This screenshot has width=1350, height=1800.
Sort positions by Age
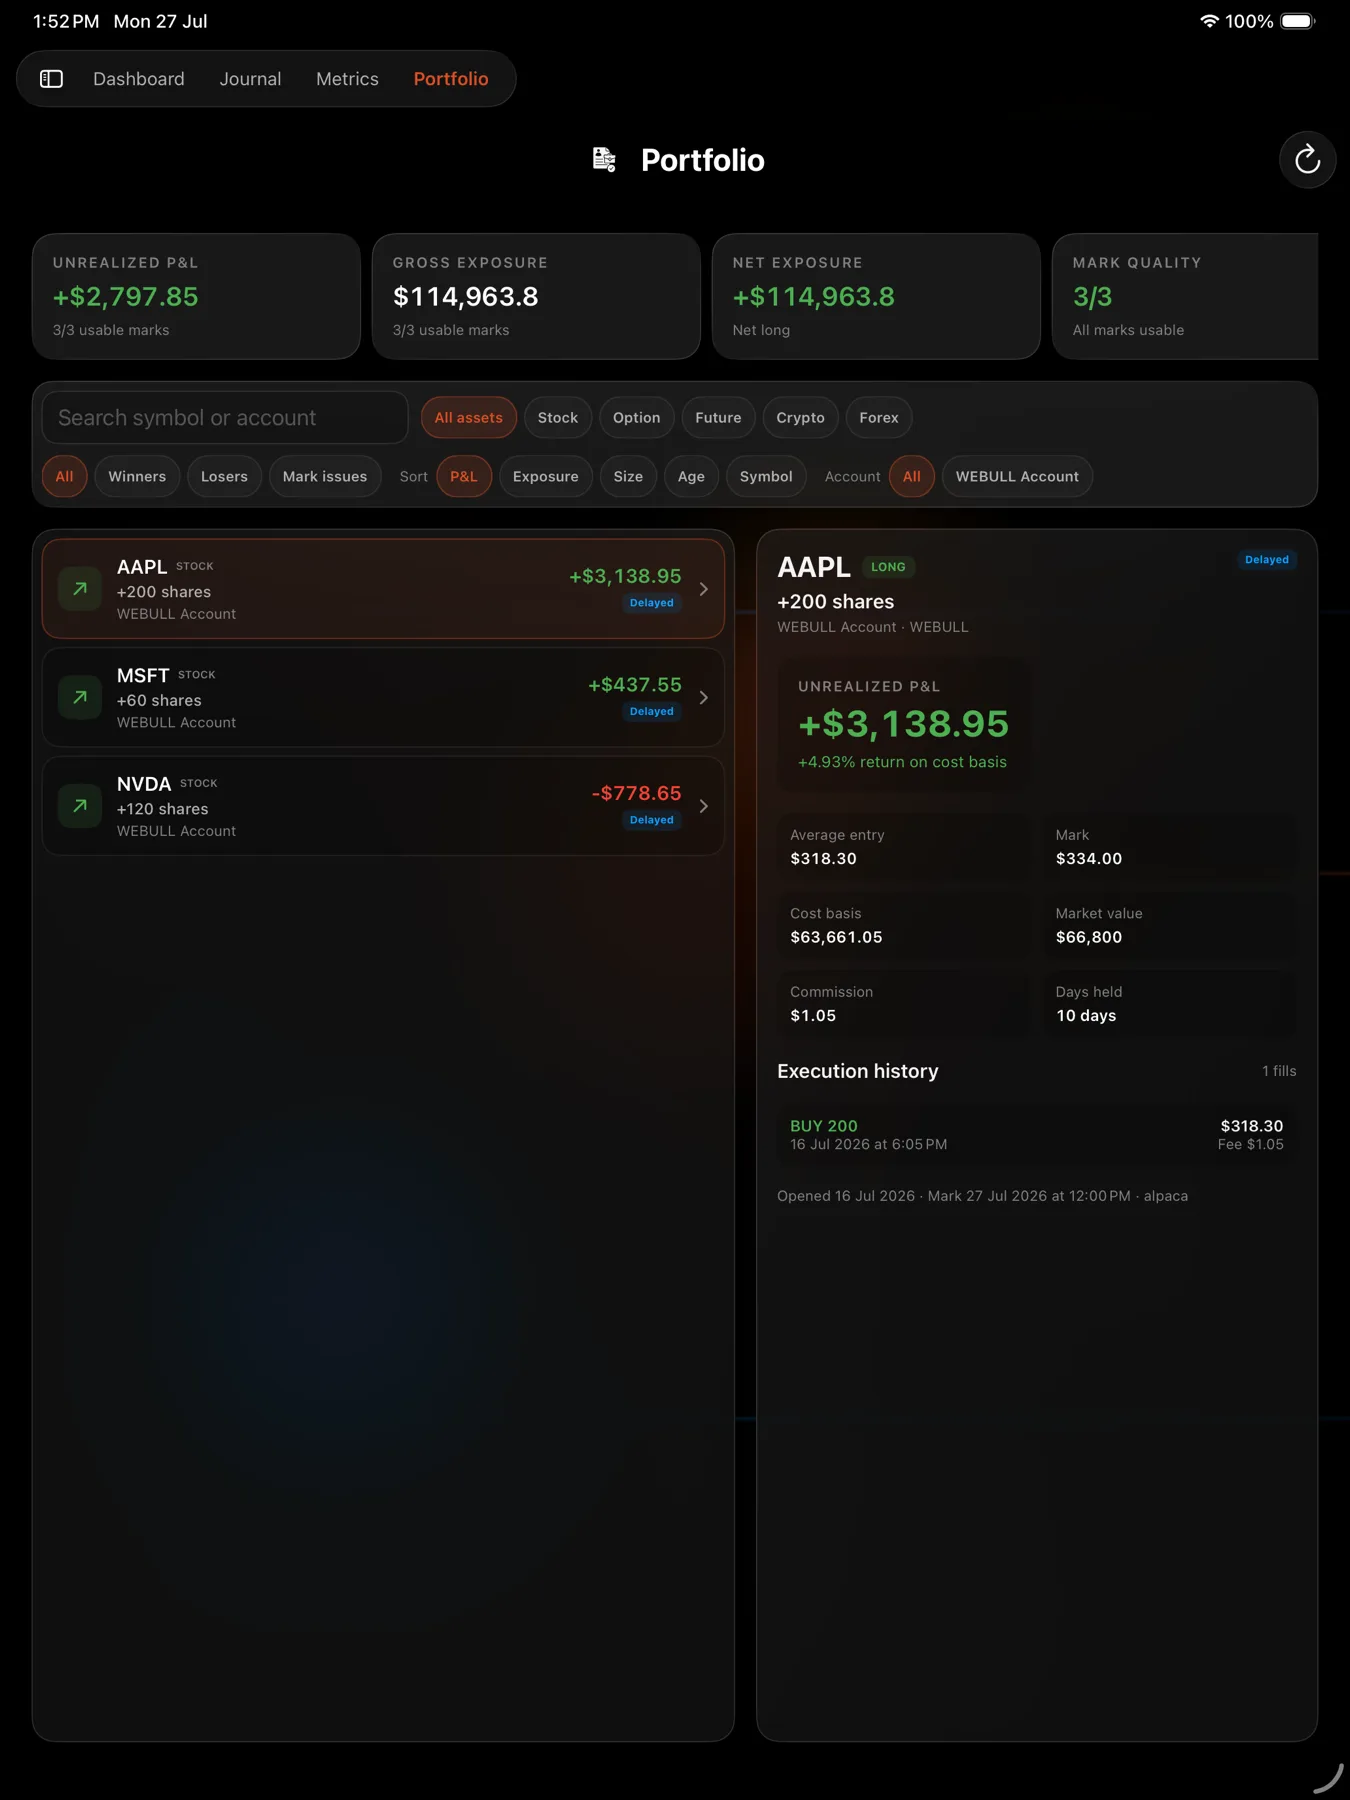691,476
